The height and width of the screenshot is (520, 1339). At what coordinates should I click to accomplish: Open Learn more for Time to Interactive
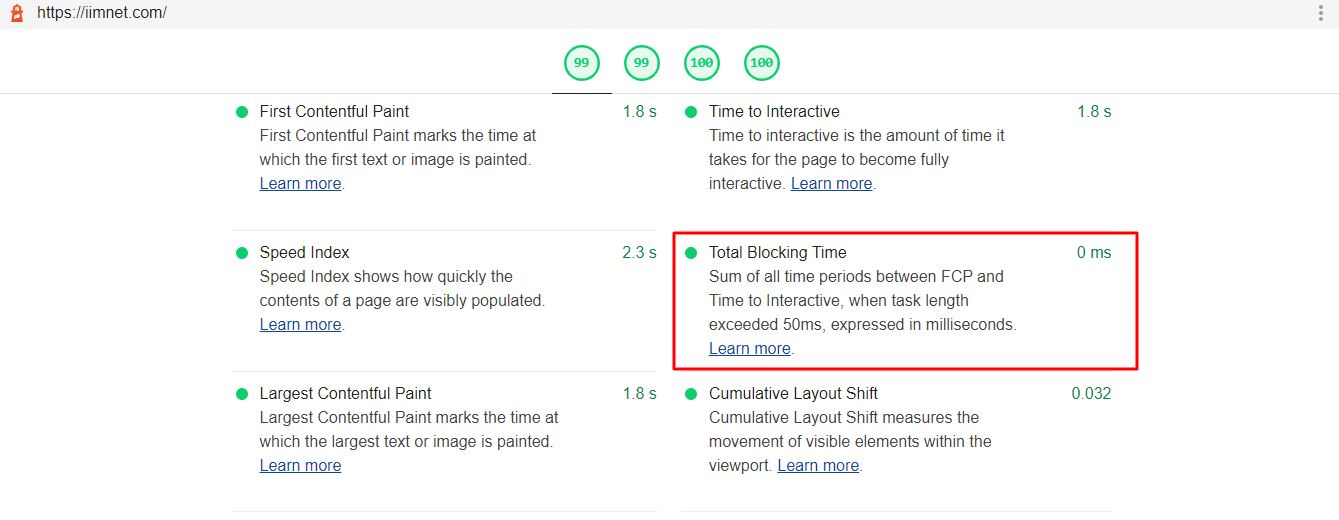point(831,184)
